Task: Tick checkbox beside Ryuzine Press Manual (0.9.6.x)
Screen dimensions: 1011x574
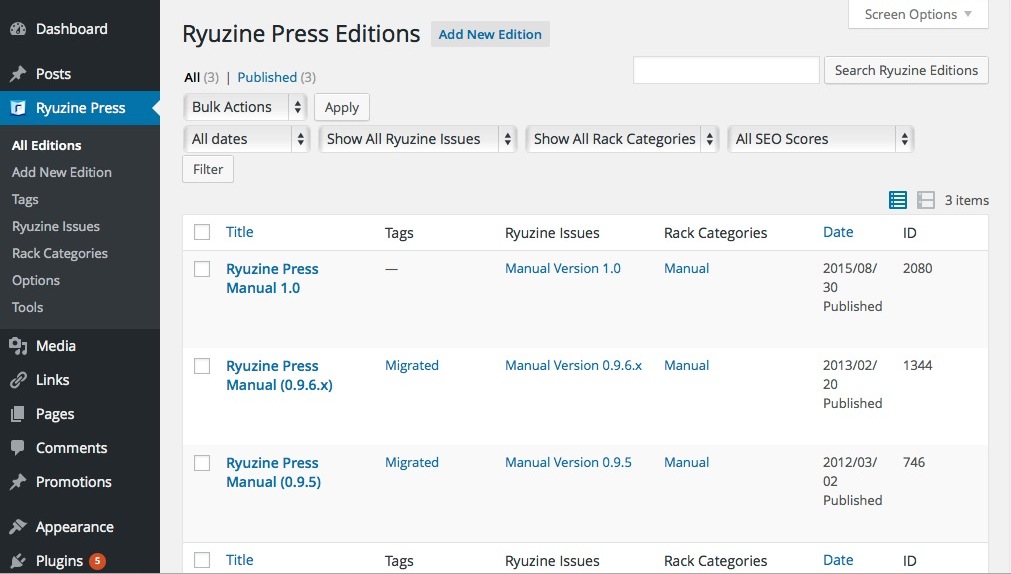Action: (202, 366)
